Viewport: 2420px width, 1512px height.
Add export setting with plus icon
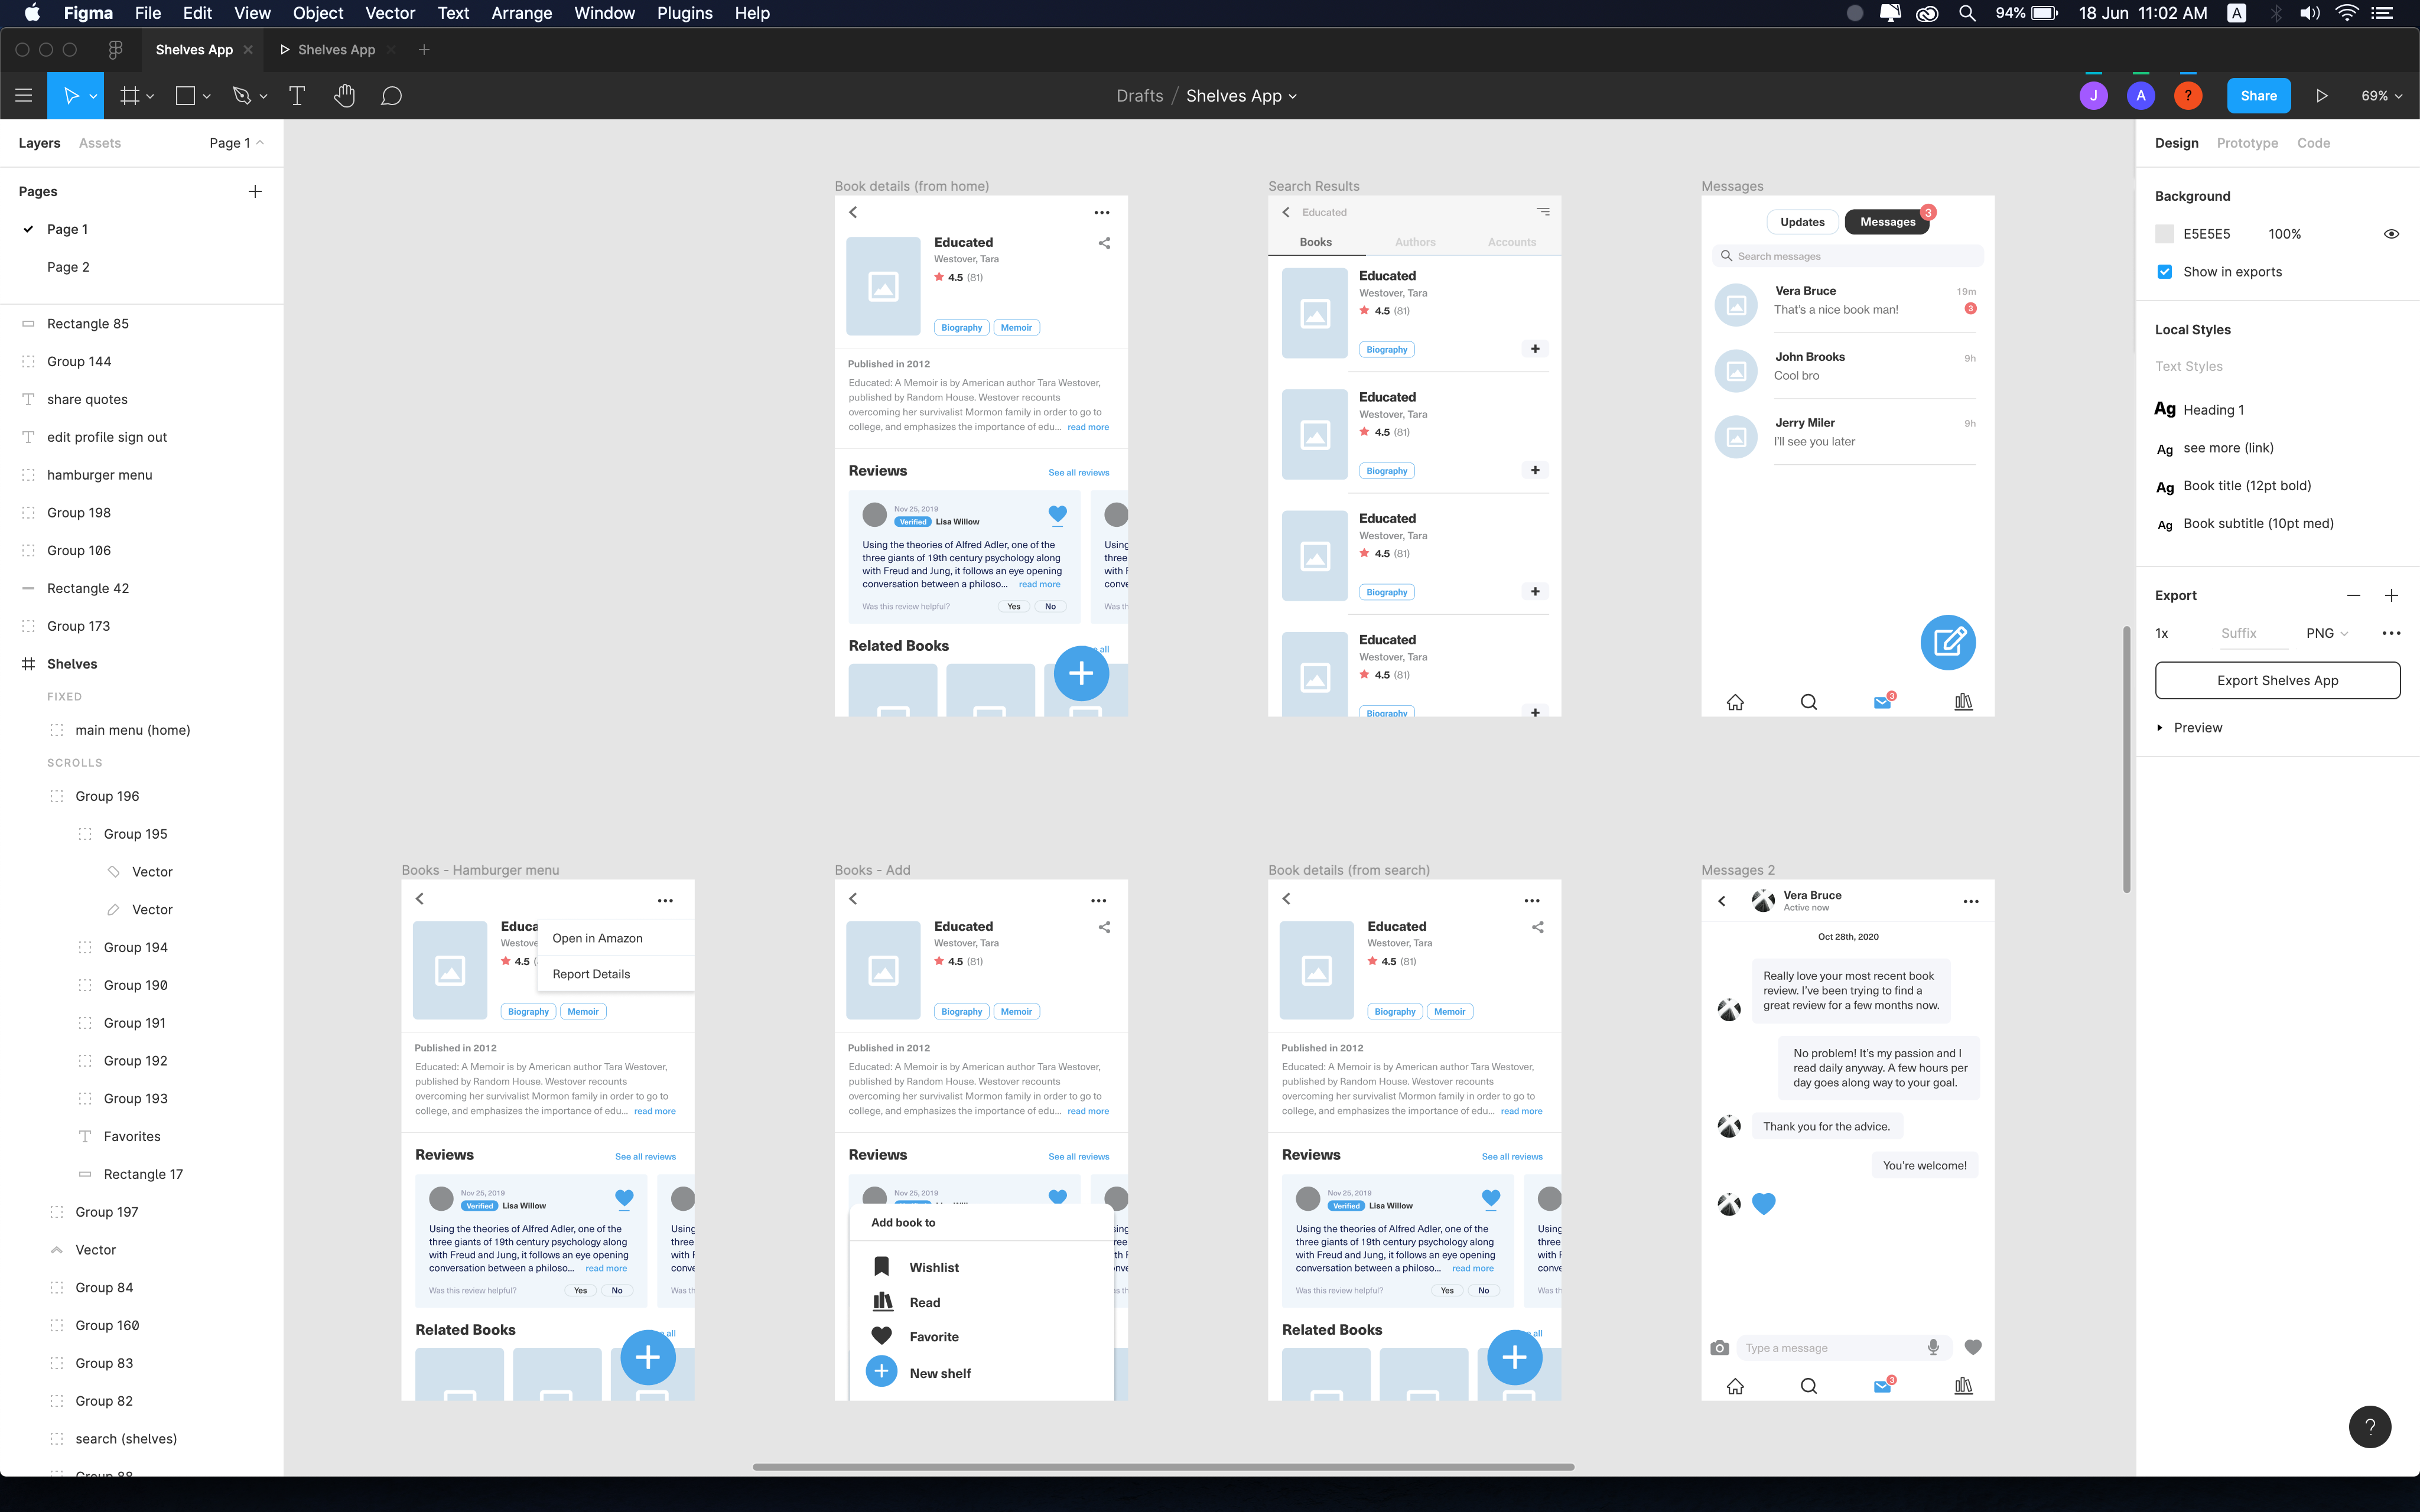(x=2391, y=595)
